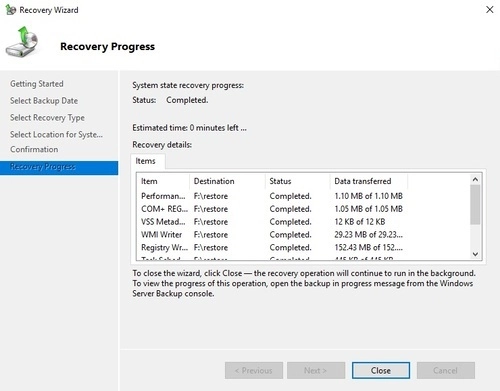Click 1.10 MB of 1.10 MB cell
Image resolution: width=500 pixels, height=391 pixels.
pyautogui.click(x=369, y=196)
